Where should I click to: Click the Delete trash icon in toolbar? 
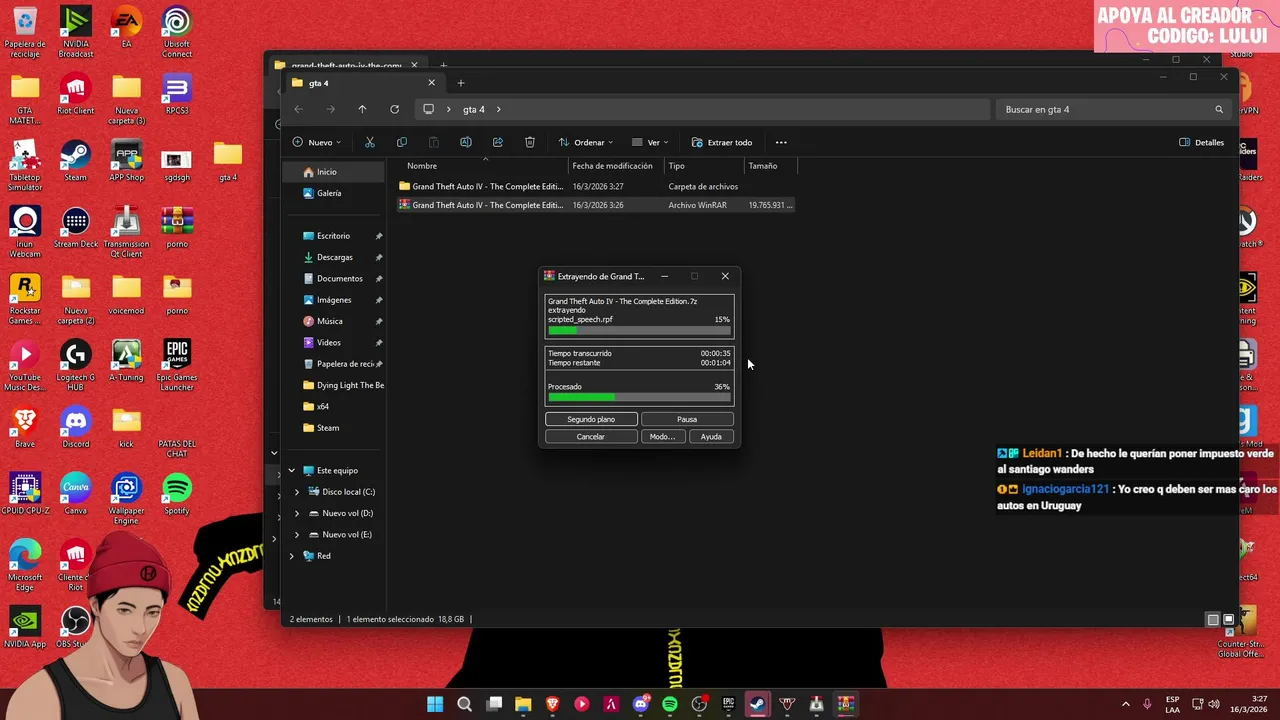point(530,142)
